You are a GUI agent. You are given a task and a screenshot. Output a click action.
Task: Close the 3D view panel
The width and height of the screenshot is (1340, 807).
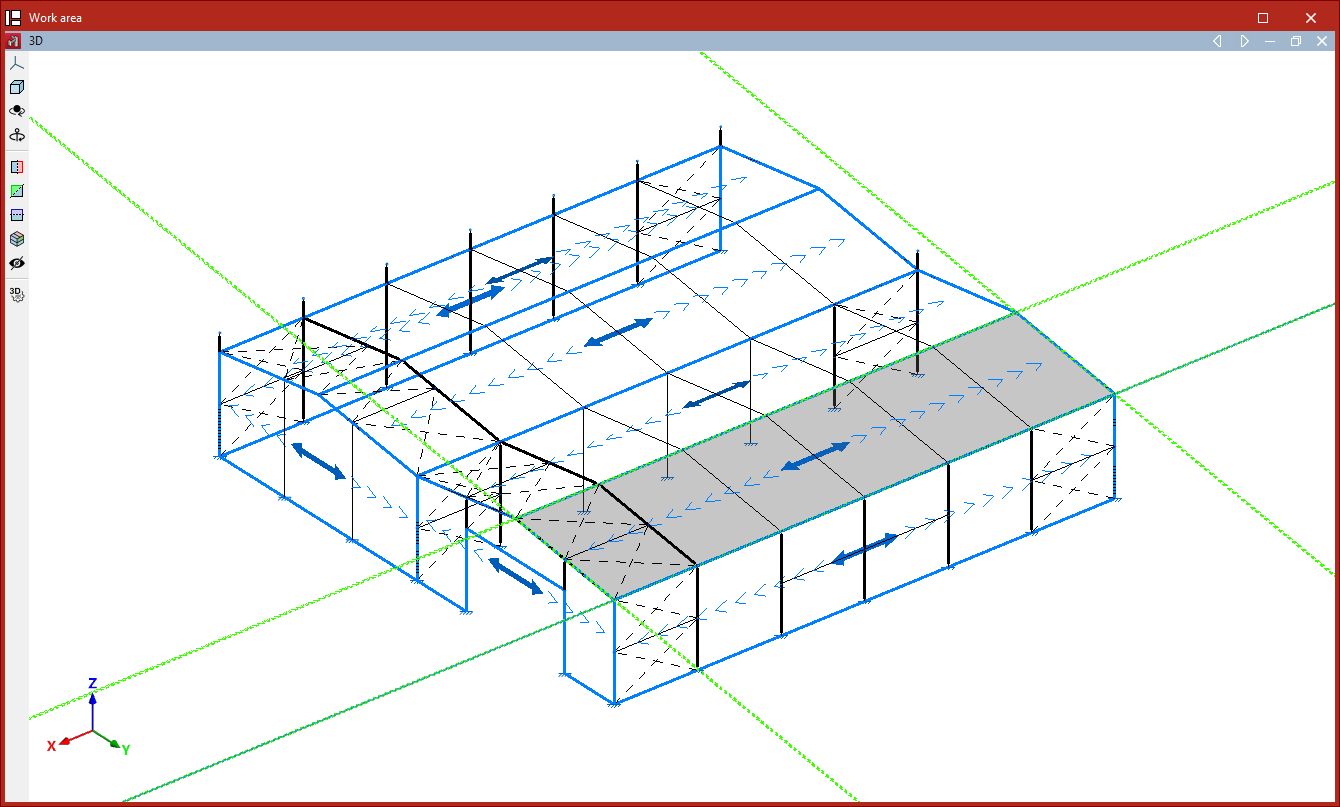click(x=1322, y=41)
